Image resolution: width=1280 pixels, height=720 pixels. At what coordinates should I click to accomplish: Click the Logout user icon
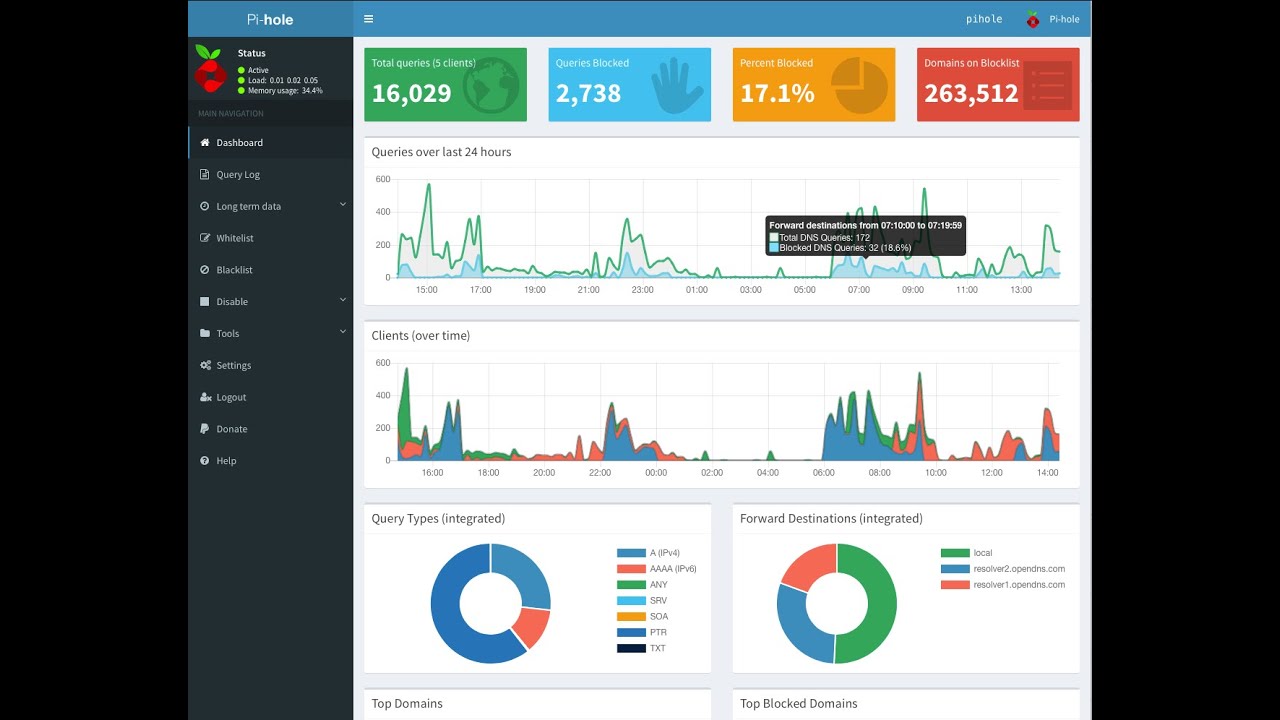point(205,397)
